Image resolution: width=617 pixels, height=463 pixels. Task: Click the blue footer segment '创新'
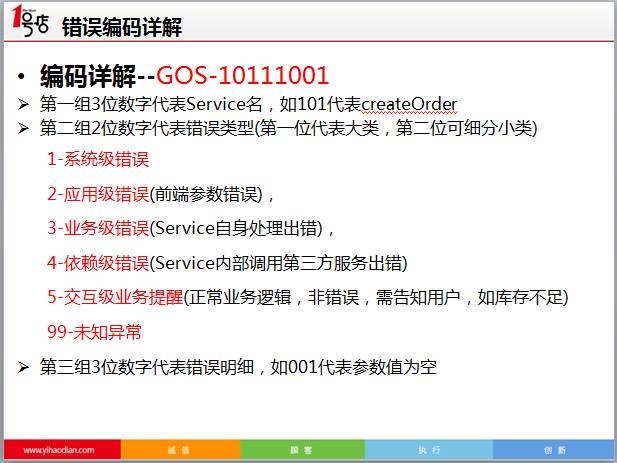[x=554, y=450]
